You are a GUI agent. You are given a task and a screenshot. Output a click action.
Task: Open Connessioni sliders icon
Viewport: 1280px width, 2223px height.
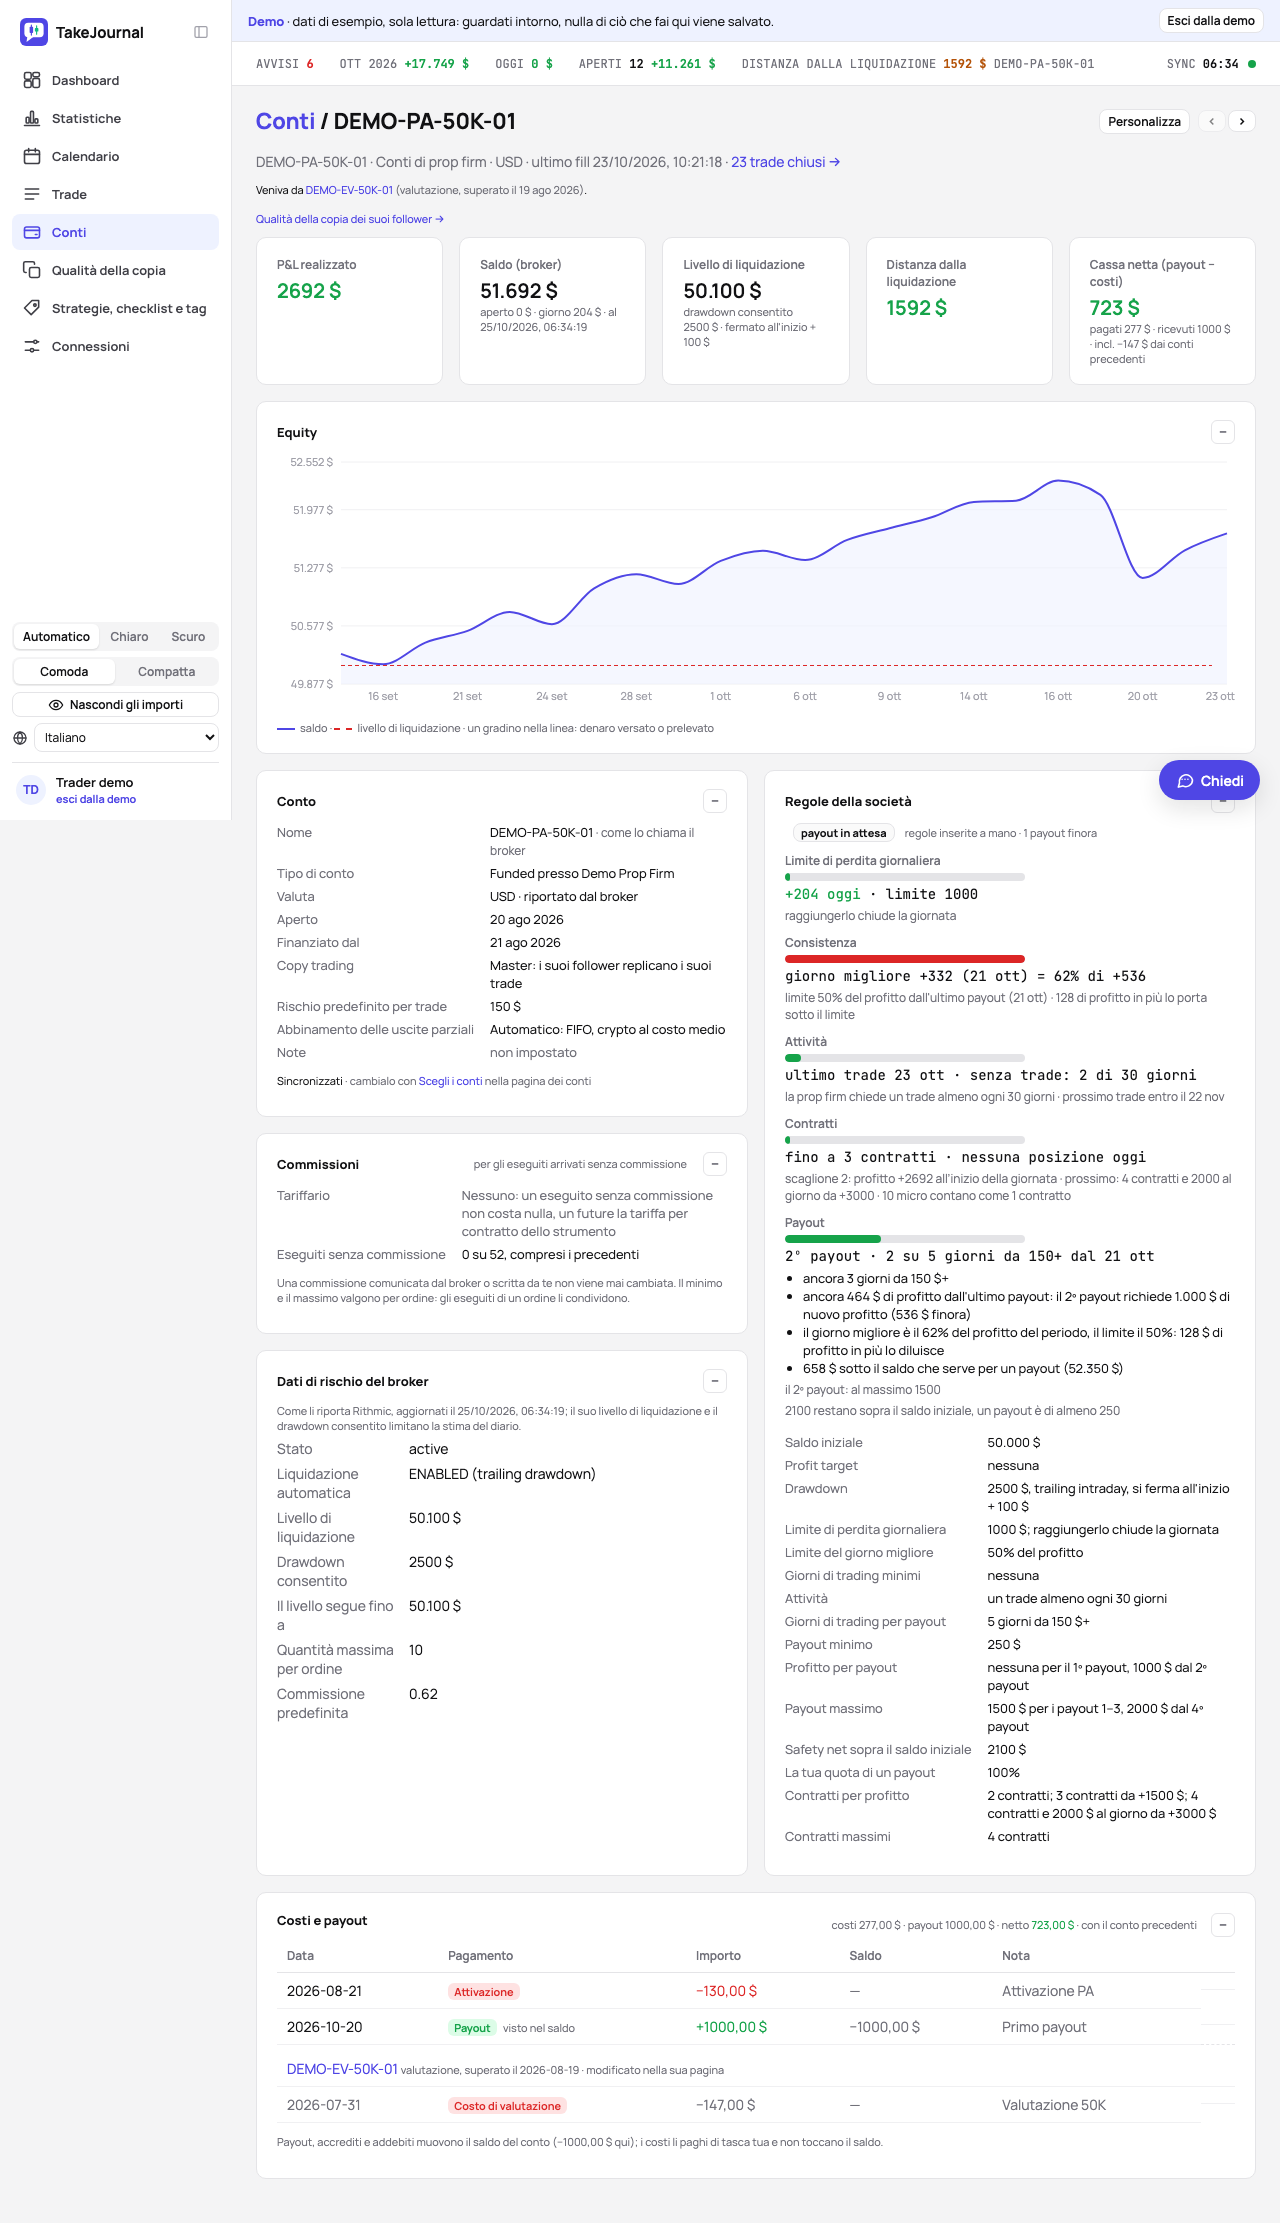[32, 346]
